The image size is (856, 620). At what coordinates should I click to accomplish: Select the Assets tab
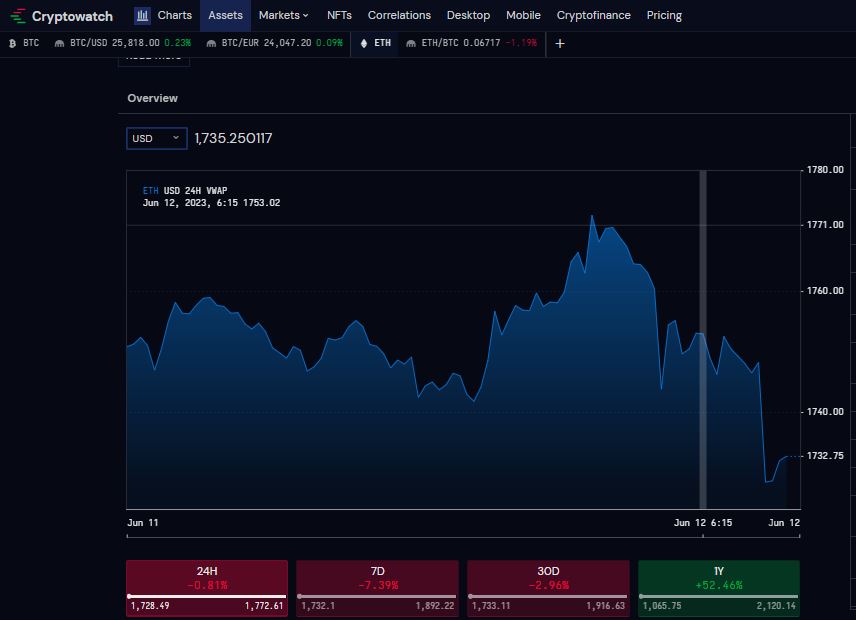pyautogui.click(x=225, y=15)
